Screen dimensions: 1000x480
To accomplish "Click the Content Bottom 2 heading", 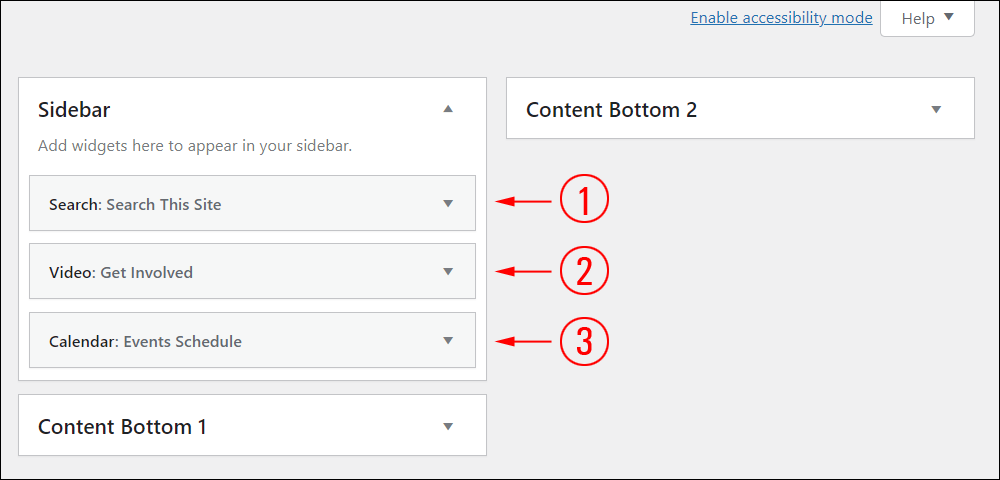I will tap(612, 110).
